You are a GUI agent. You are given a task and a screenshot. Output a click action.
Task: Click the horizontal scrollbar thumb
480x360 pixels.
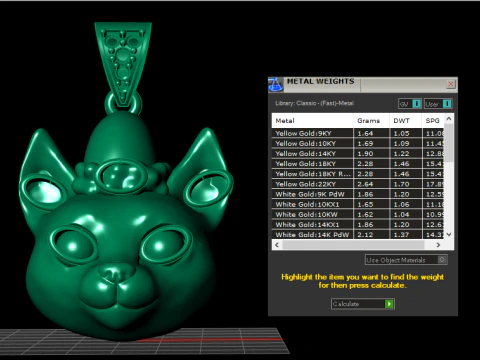point(353,245)
